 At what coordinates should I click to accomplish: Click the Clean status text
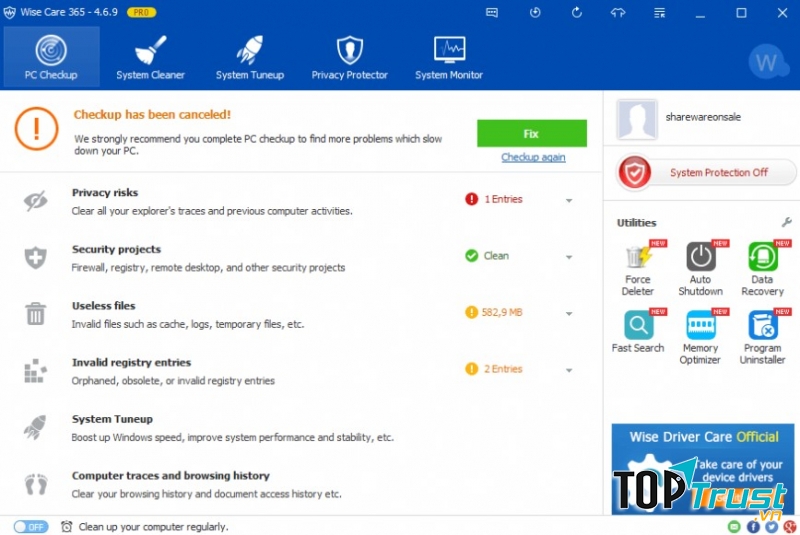(496, 256)
